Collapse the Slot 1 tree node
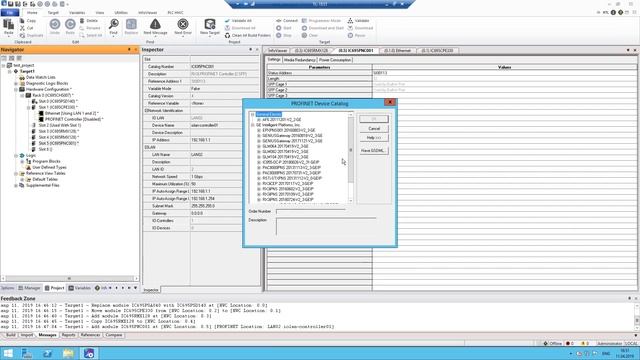 (28, 107)
